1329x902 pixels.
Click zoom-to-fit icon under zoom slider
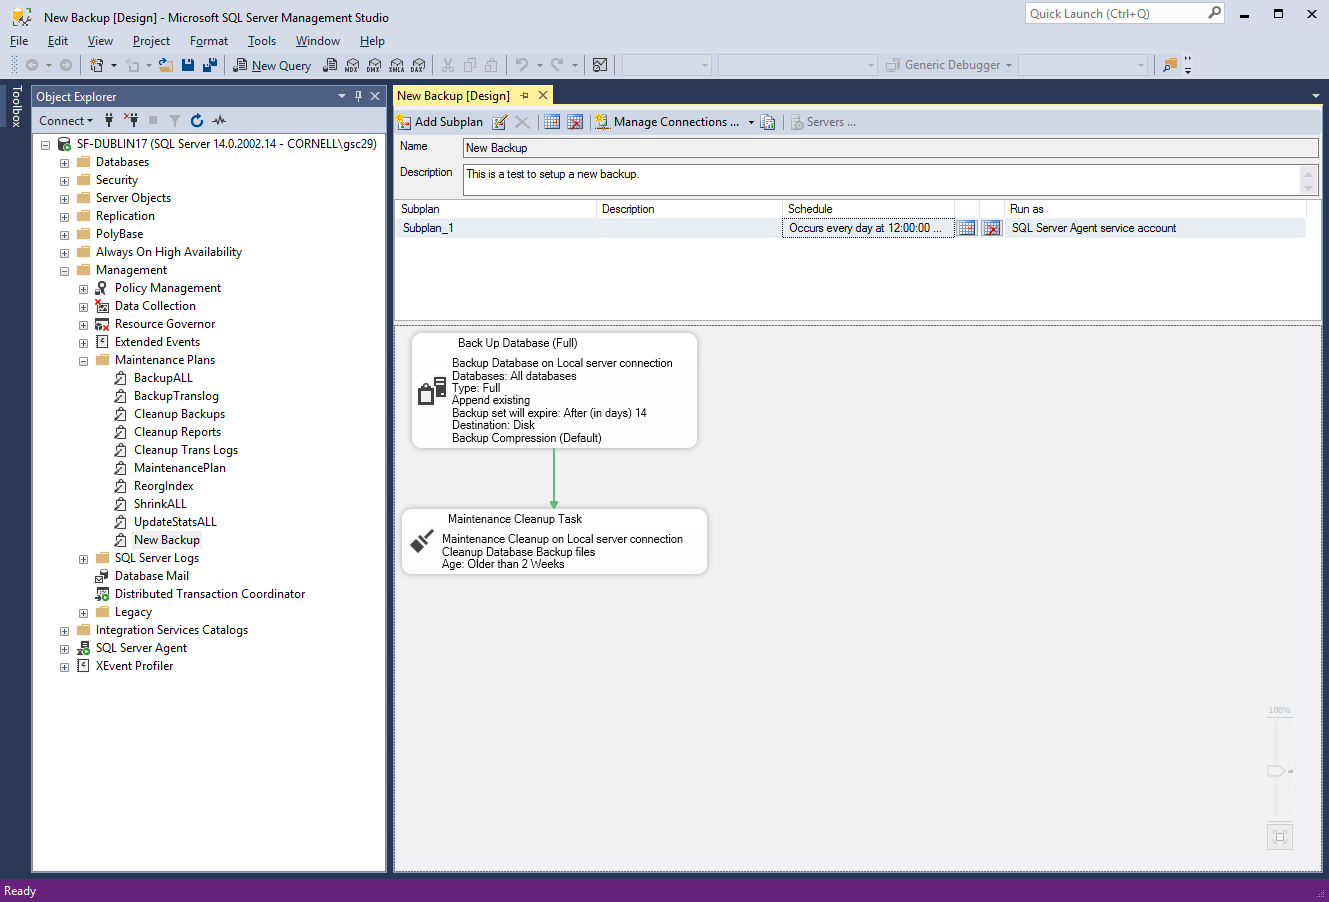click(x=1280, y=837)
